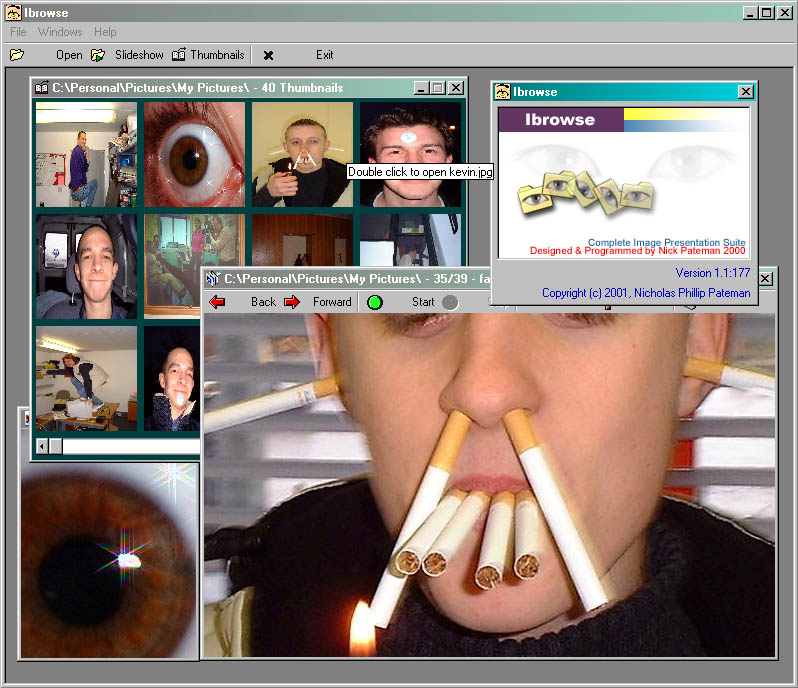Click the Exit button label
Screen dimensions: 798x688
click(x=324, y=55)
